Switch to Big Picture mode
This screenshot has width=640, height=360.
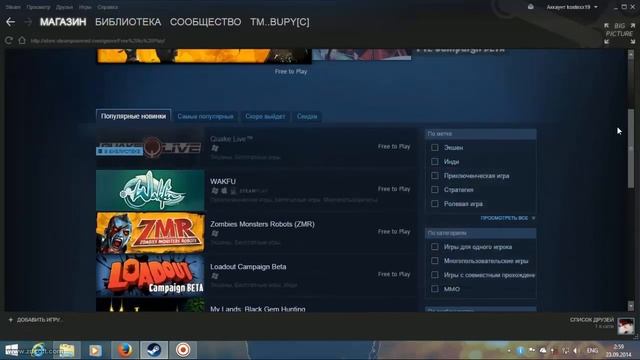[619, 33]
